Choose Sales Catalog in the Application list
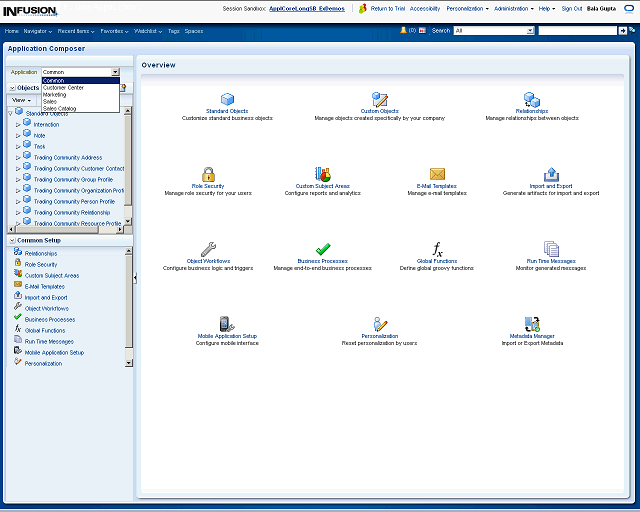 click(59, 108)
